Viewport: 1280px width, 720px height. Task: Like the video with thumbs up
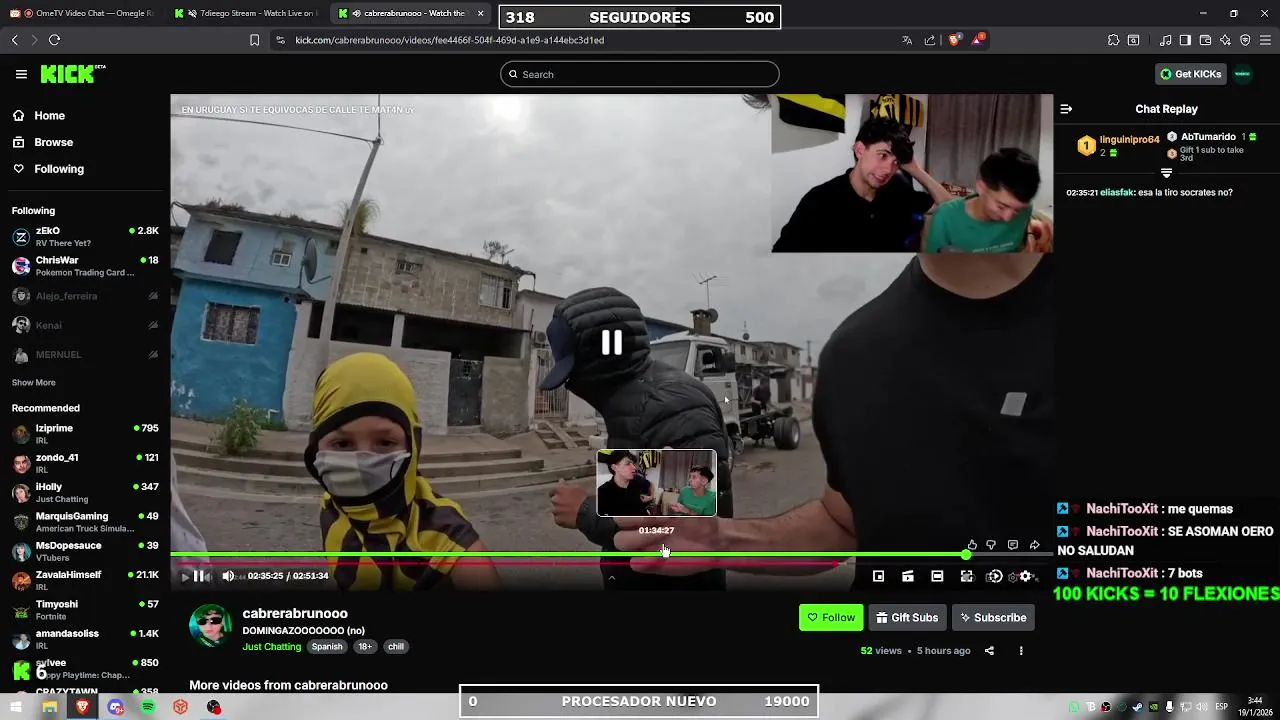(x=972, y=545)
